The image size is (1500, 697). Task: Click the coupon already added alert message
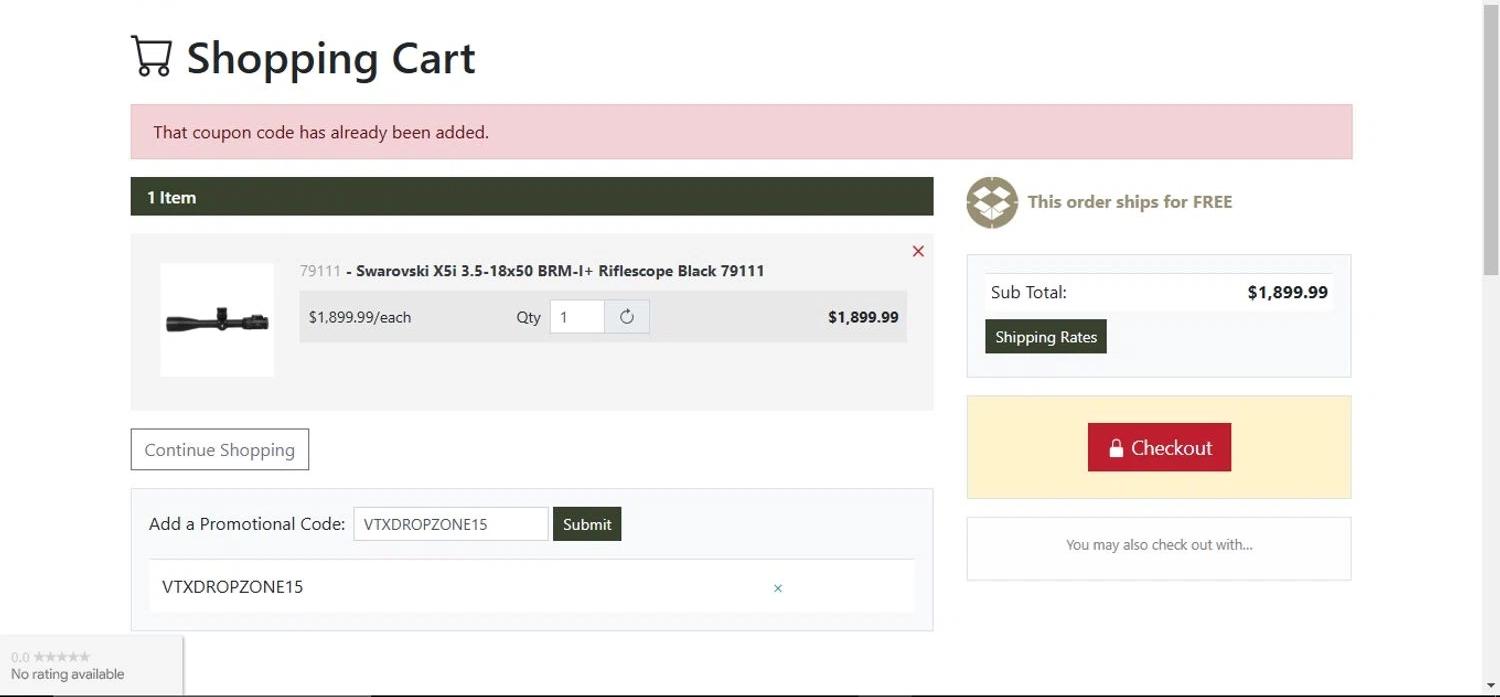pyautogui.click(x=741, y=132)
